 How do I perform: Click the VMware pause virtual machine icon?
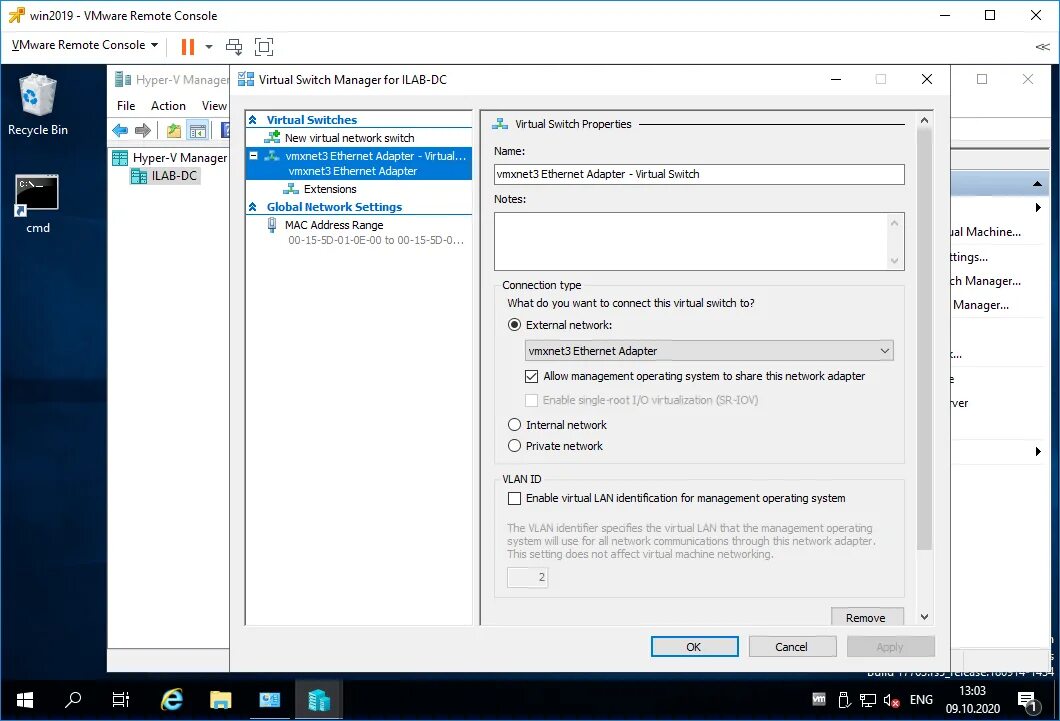188,47
